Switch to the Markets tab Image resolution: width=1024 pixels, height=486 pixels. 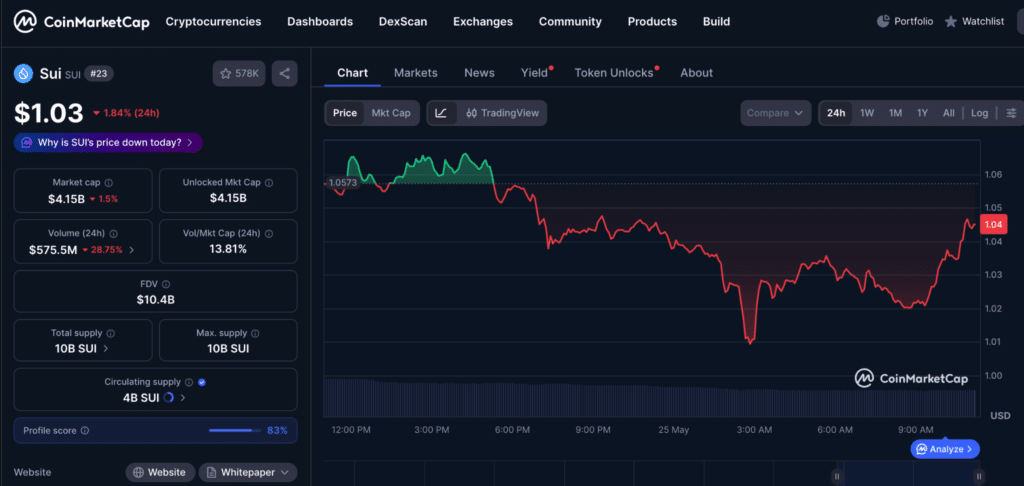coord(416,73)
